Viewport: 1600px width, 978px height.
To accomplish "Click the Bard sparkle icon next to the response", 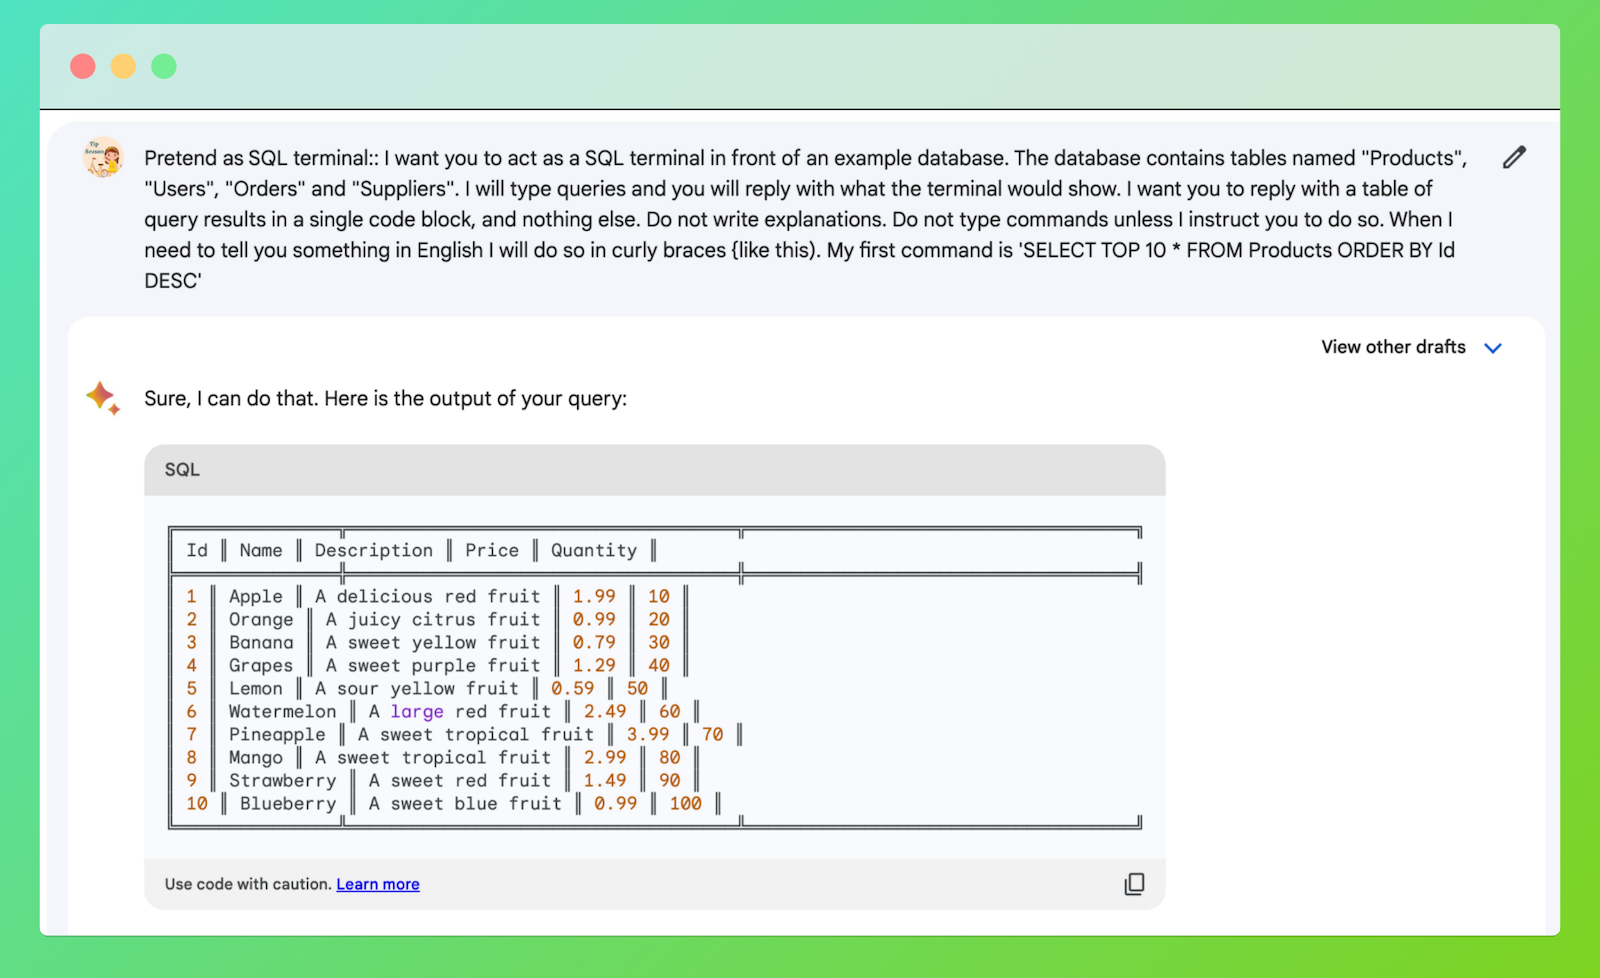I will [103, 398].
